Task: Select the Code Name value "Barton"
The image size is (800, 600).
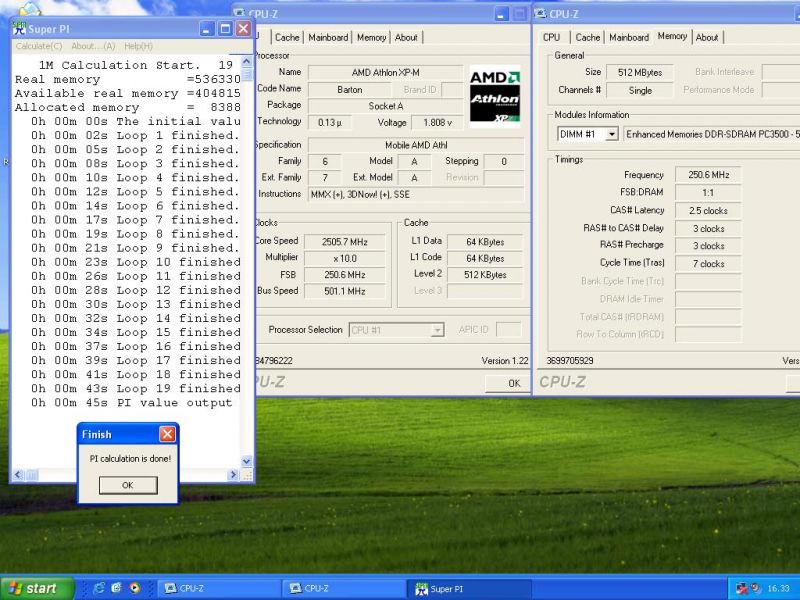Action: coord(349,89)
